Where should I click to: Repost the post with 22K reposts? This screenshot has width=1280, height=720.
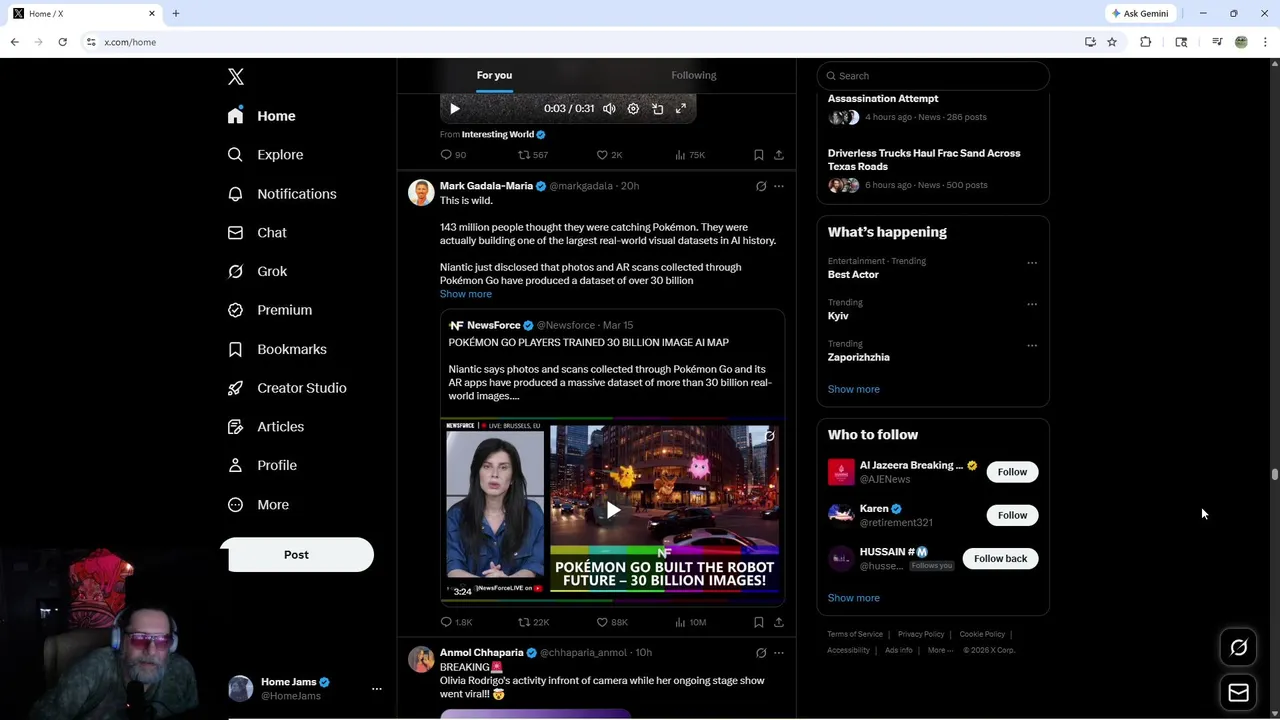point(534,622)
